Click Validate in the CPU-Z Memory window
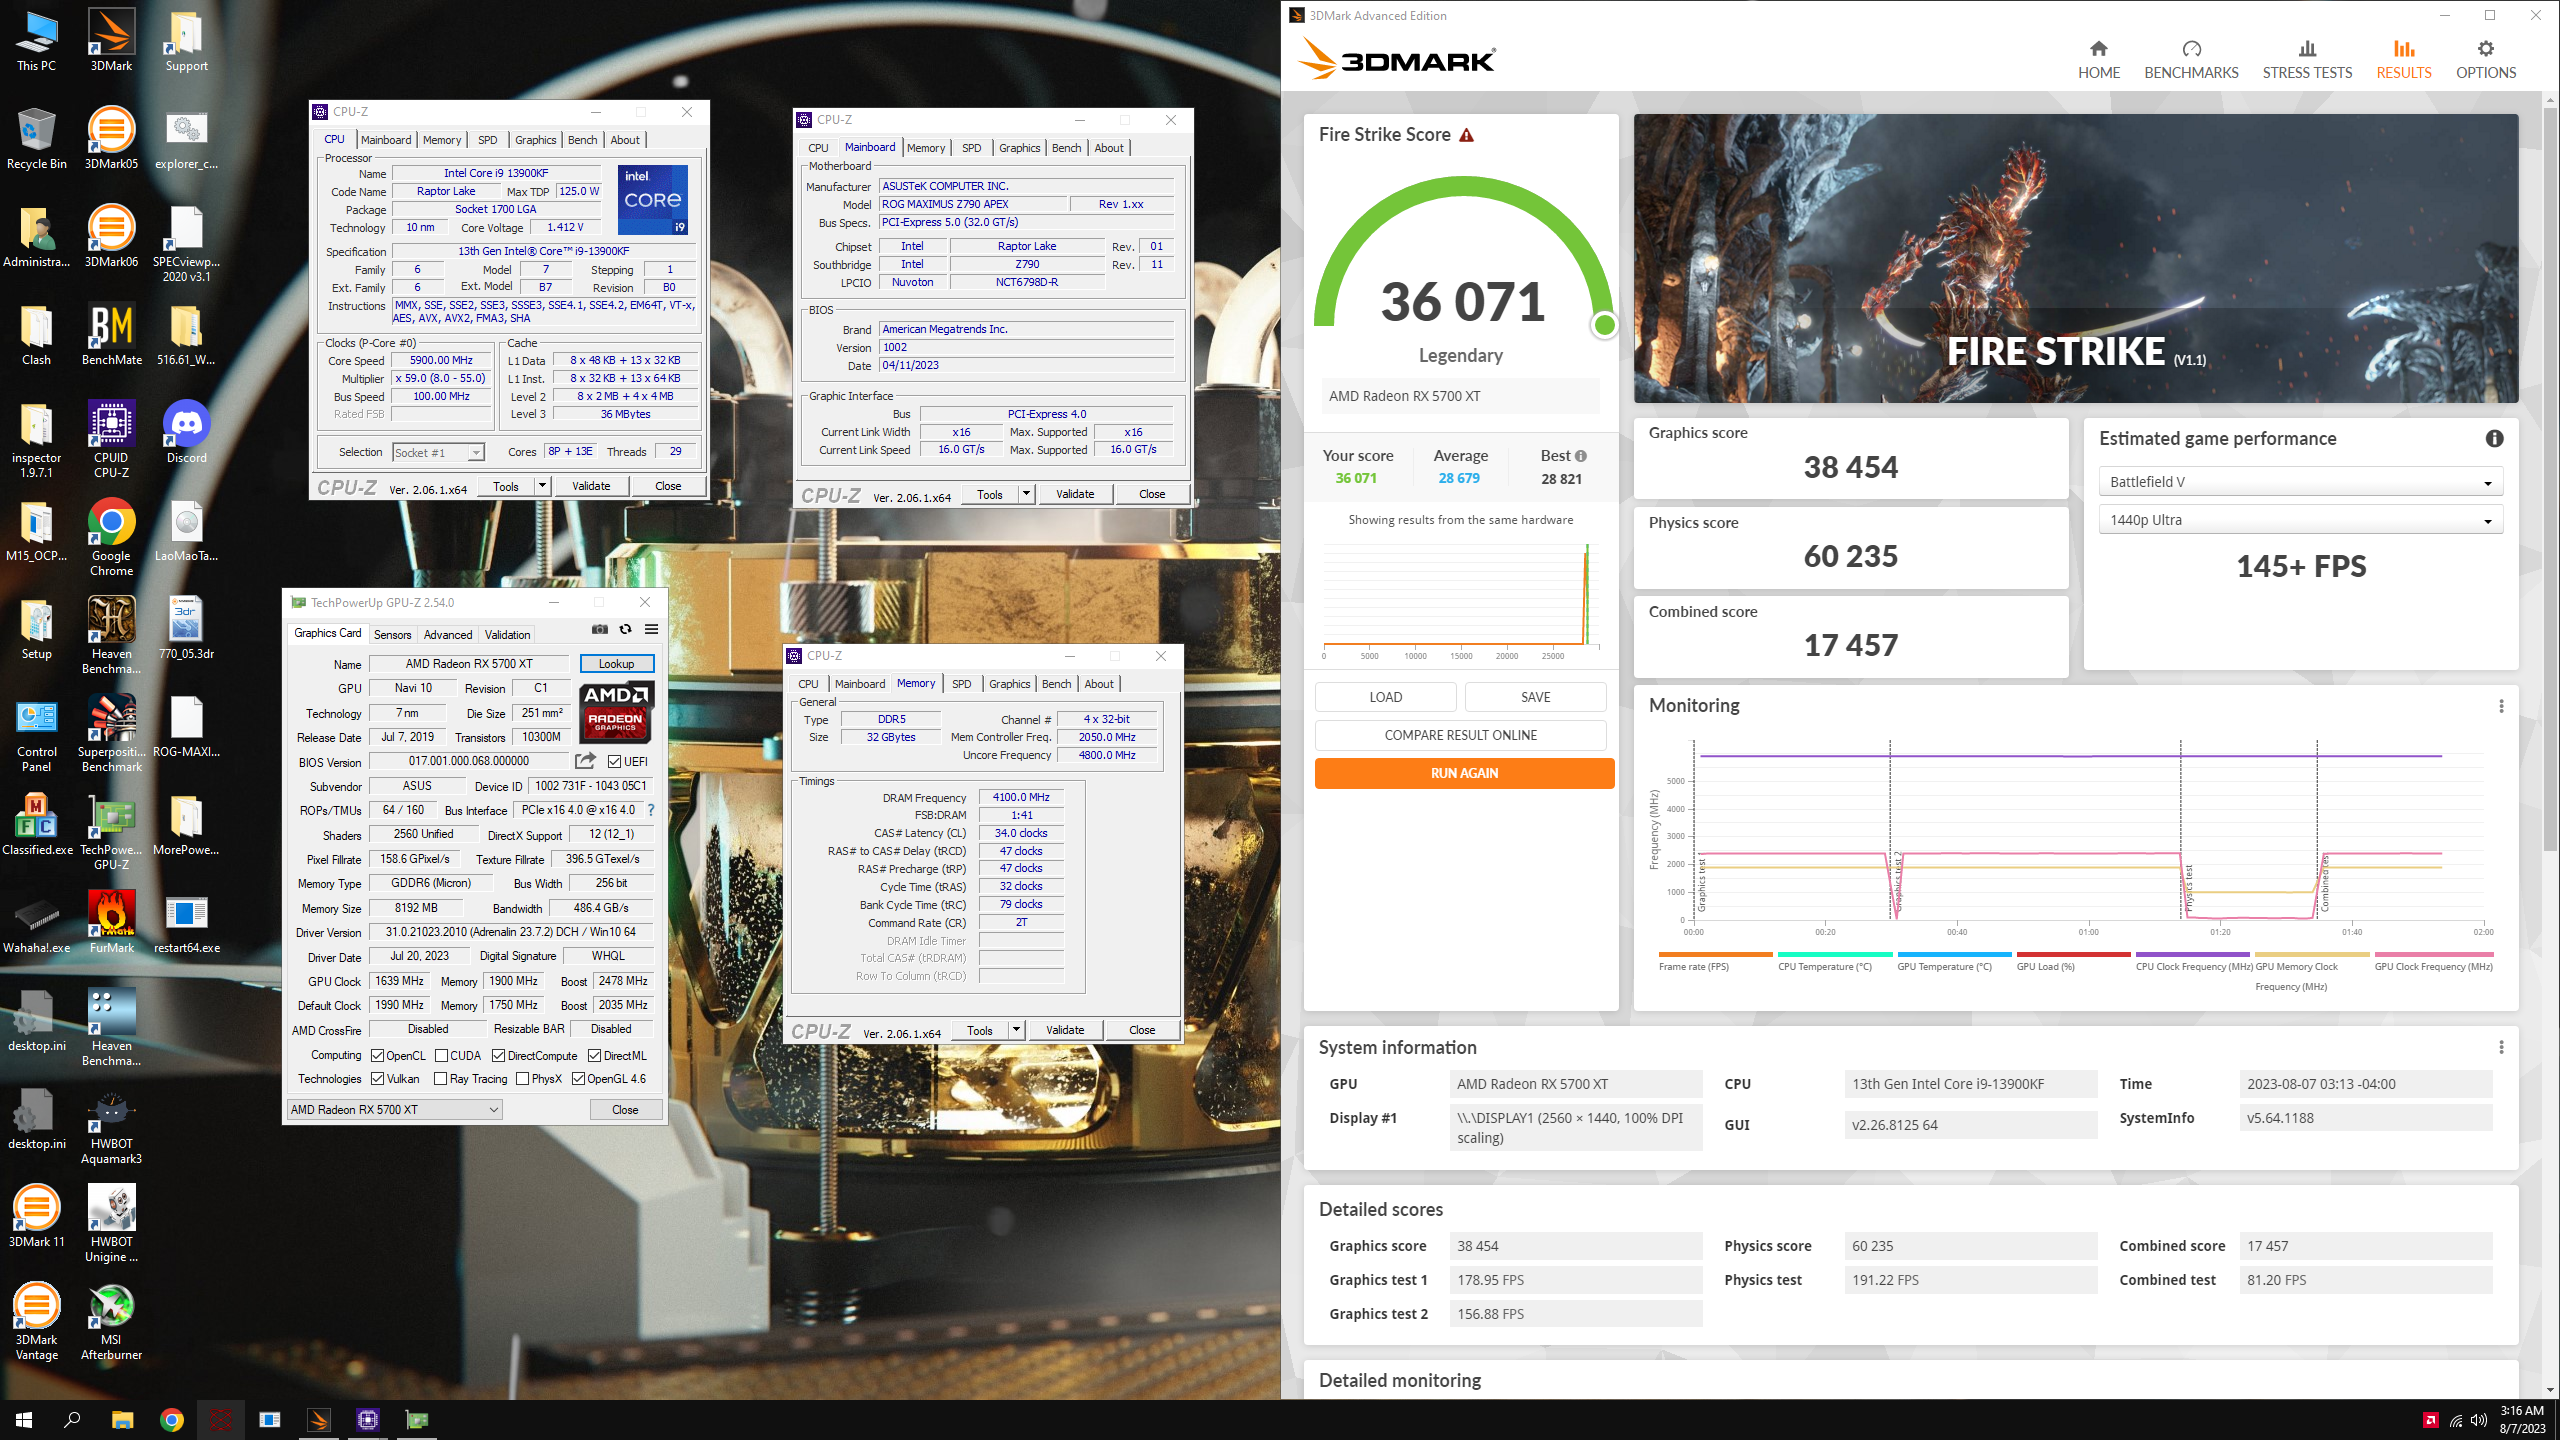Image resolution: width=2560 pixels, height=1440 pixels. [x=1064, y=1030]
